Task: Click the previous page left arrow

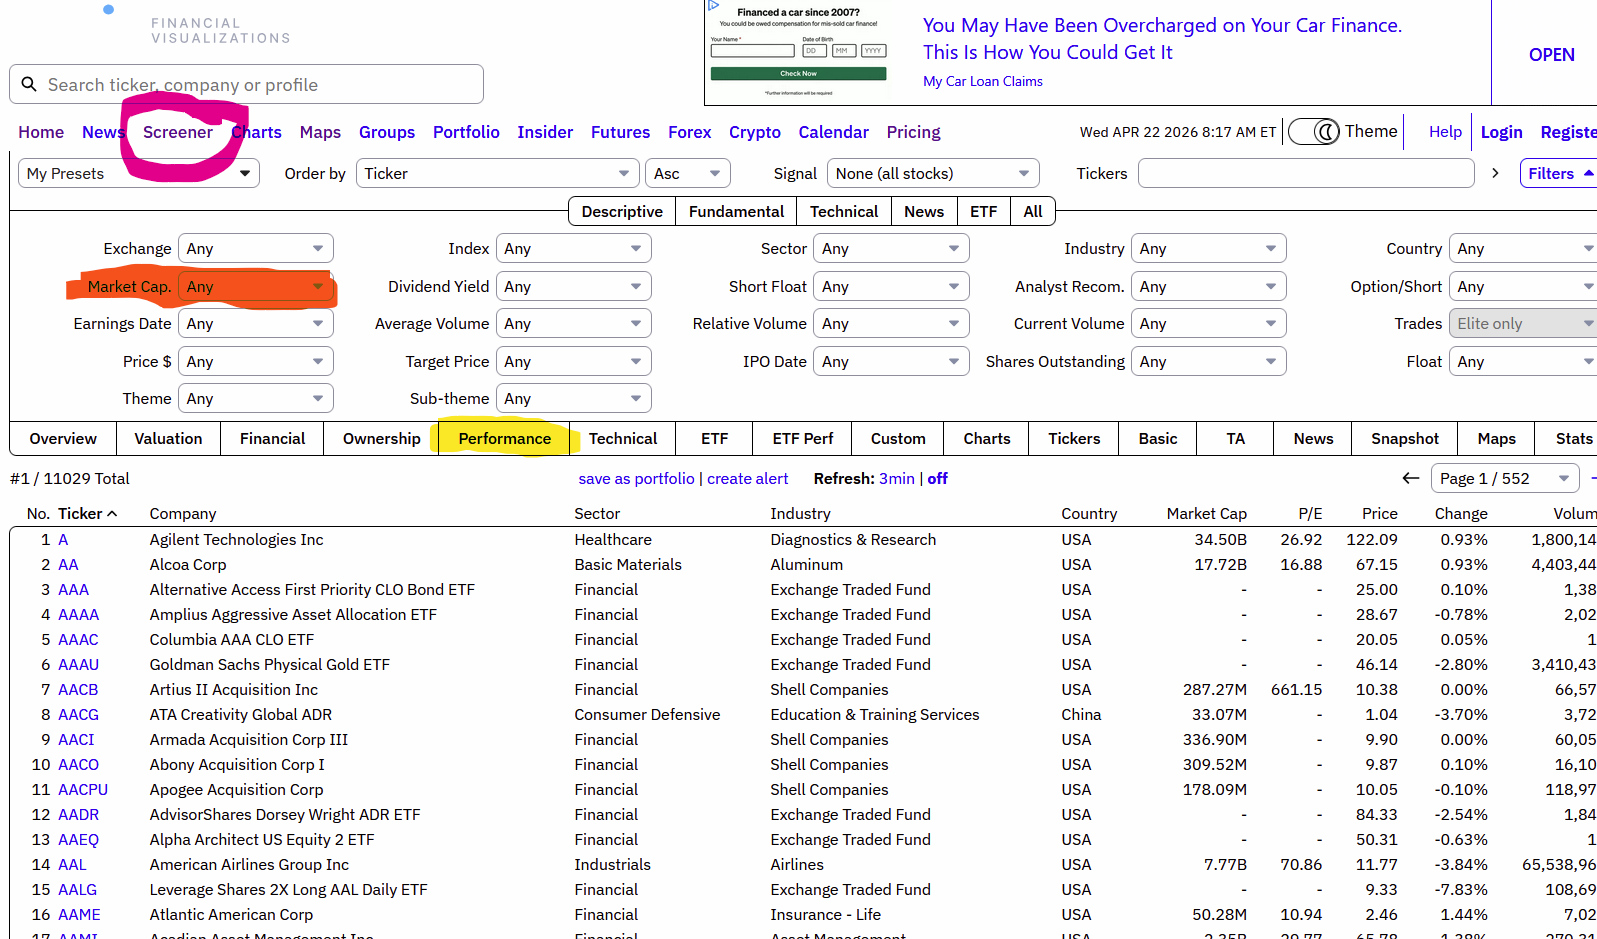Action: pyautogui.click(x=1410, y=478)
